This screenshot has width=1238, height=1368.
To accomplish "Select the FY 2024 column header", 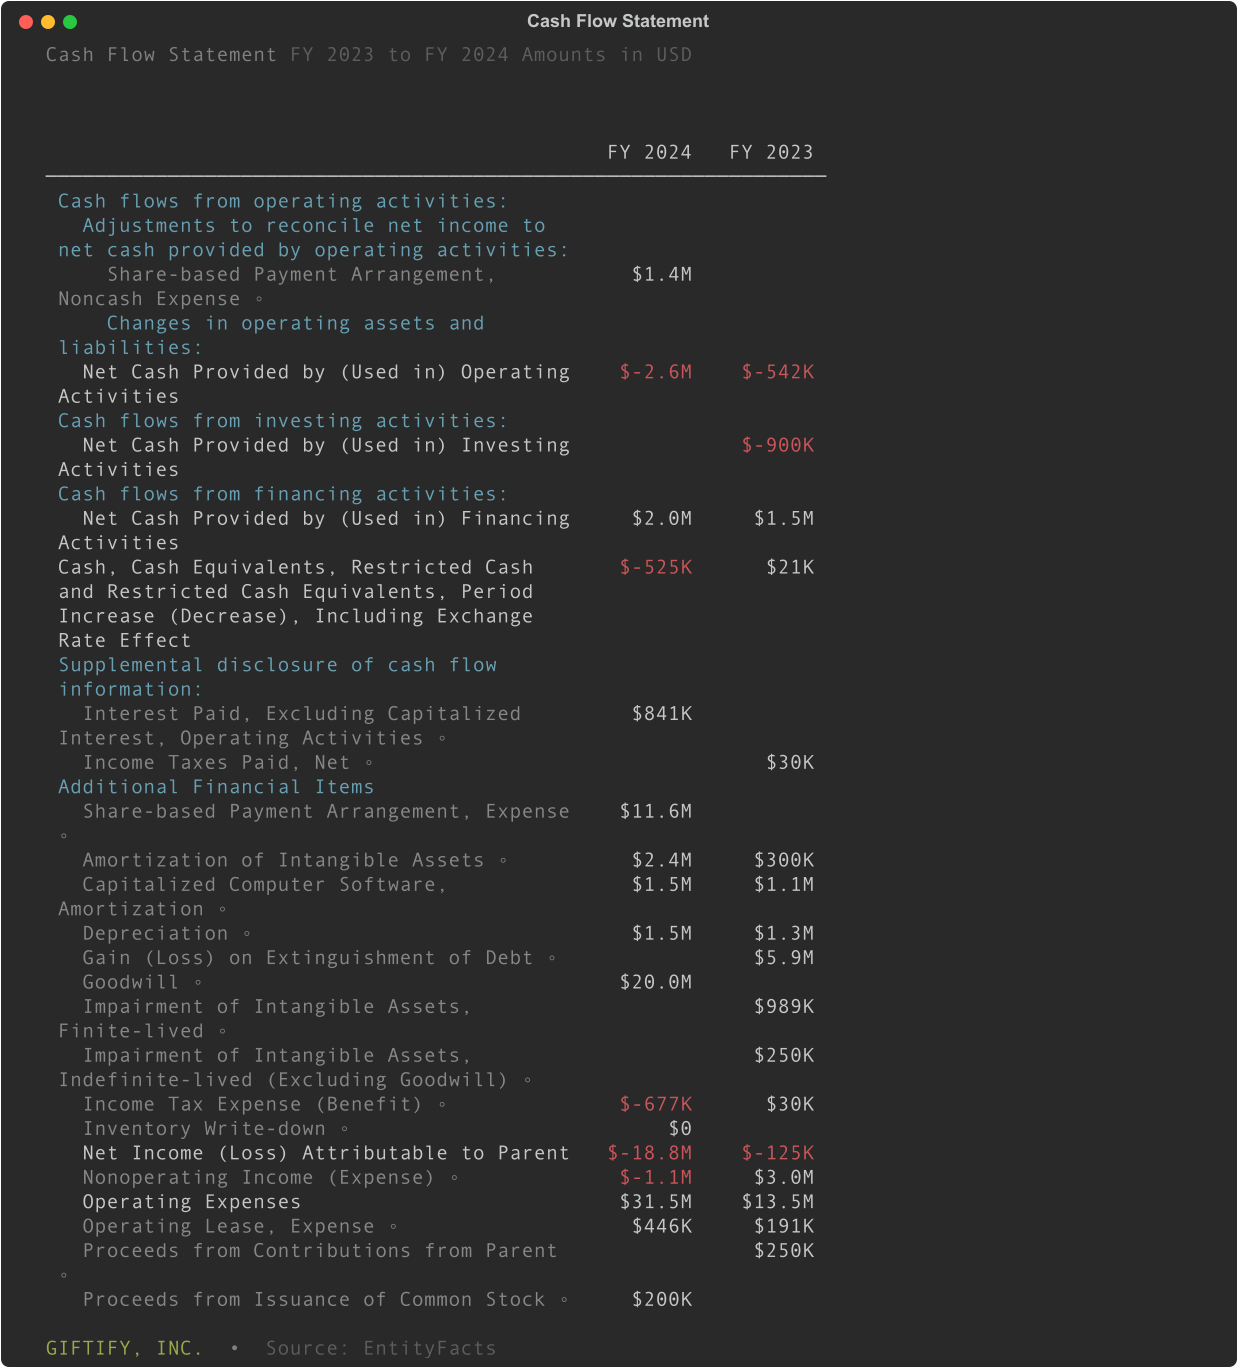I will point(649,152).
